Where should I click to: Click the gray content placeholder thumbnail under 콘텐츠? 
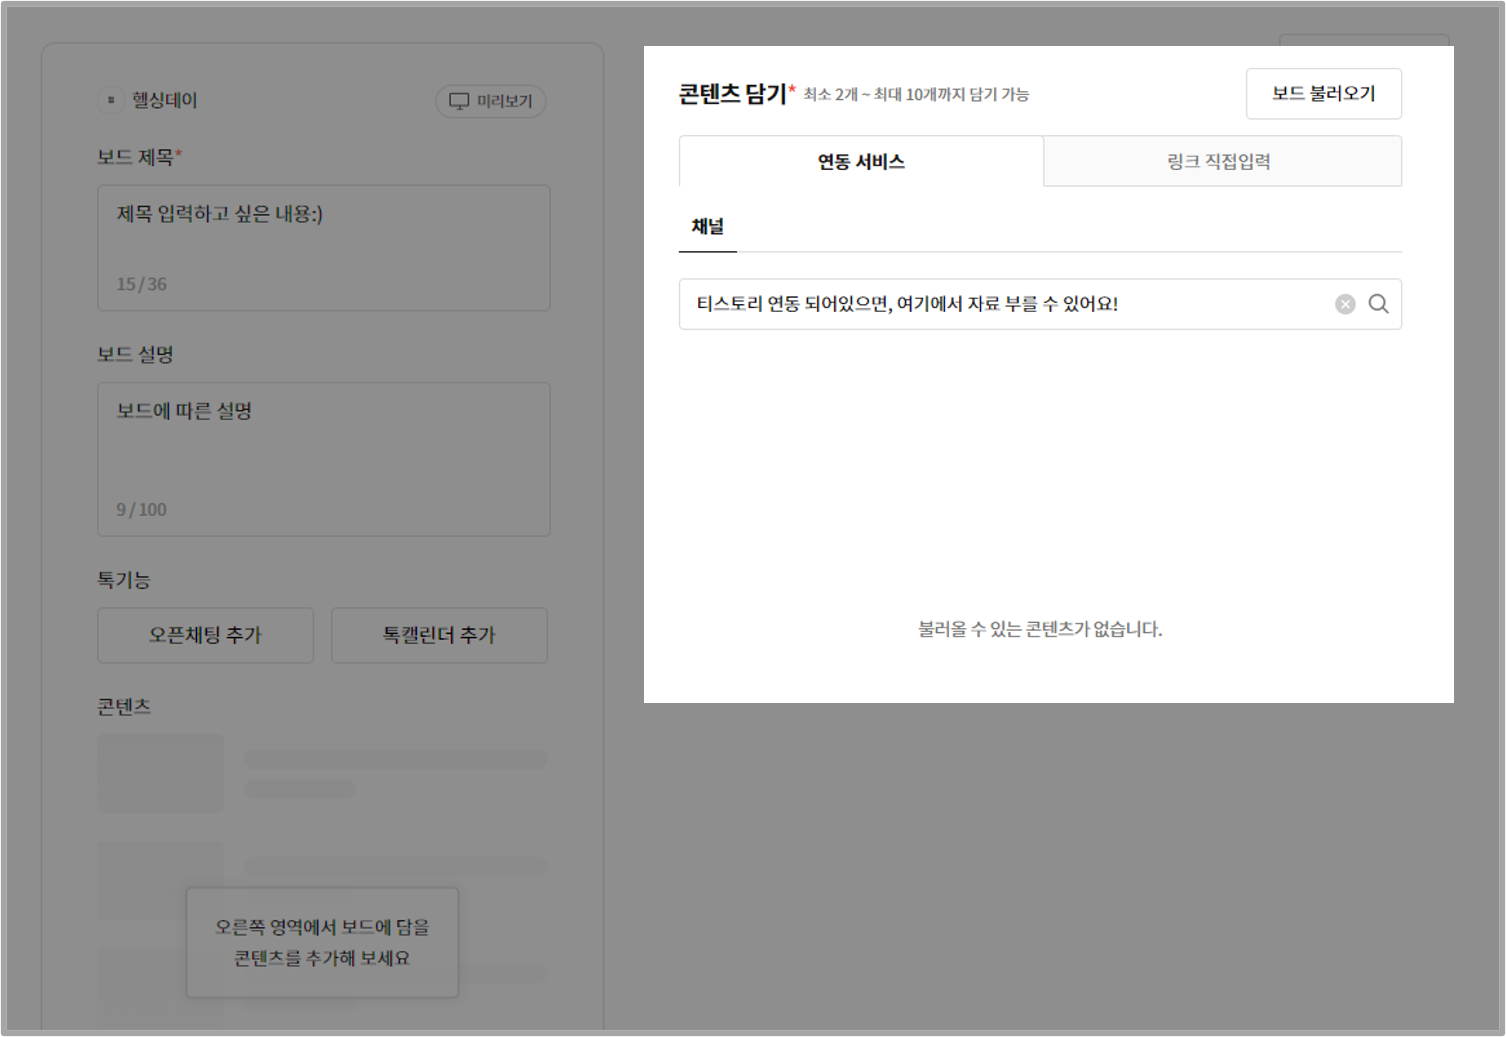click(160, 772)
